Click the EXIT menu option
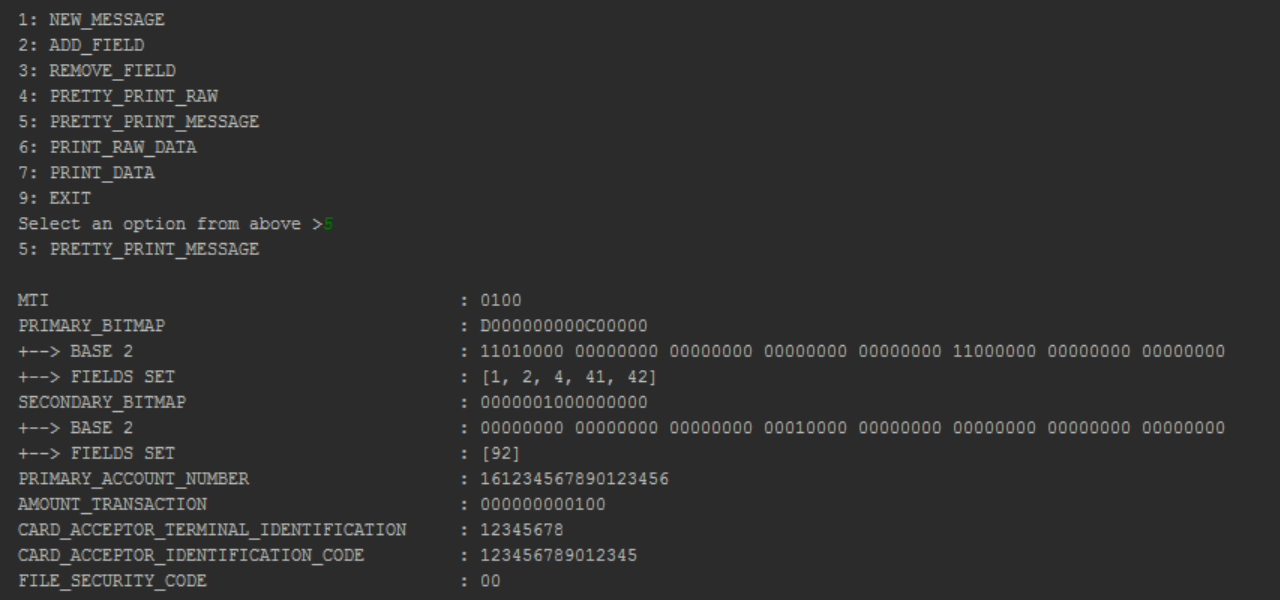Viewport: 1280px width, 600px height. coord(55,198)
